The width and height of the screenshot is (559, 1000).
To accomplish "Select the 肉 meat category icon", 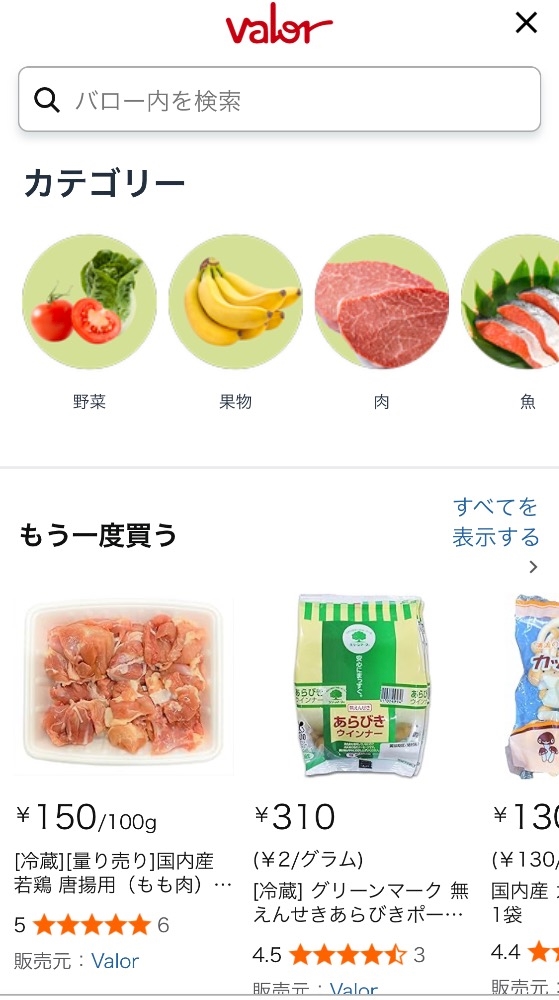I will coord(382,302).
